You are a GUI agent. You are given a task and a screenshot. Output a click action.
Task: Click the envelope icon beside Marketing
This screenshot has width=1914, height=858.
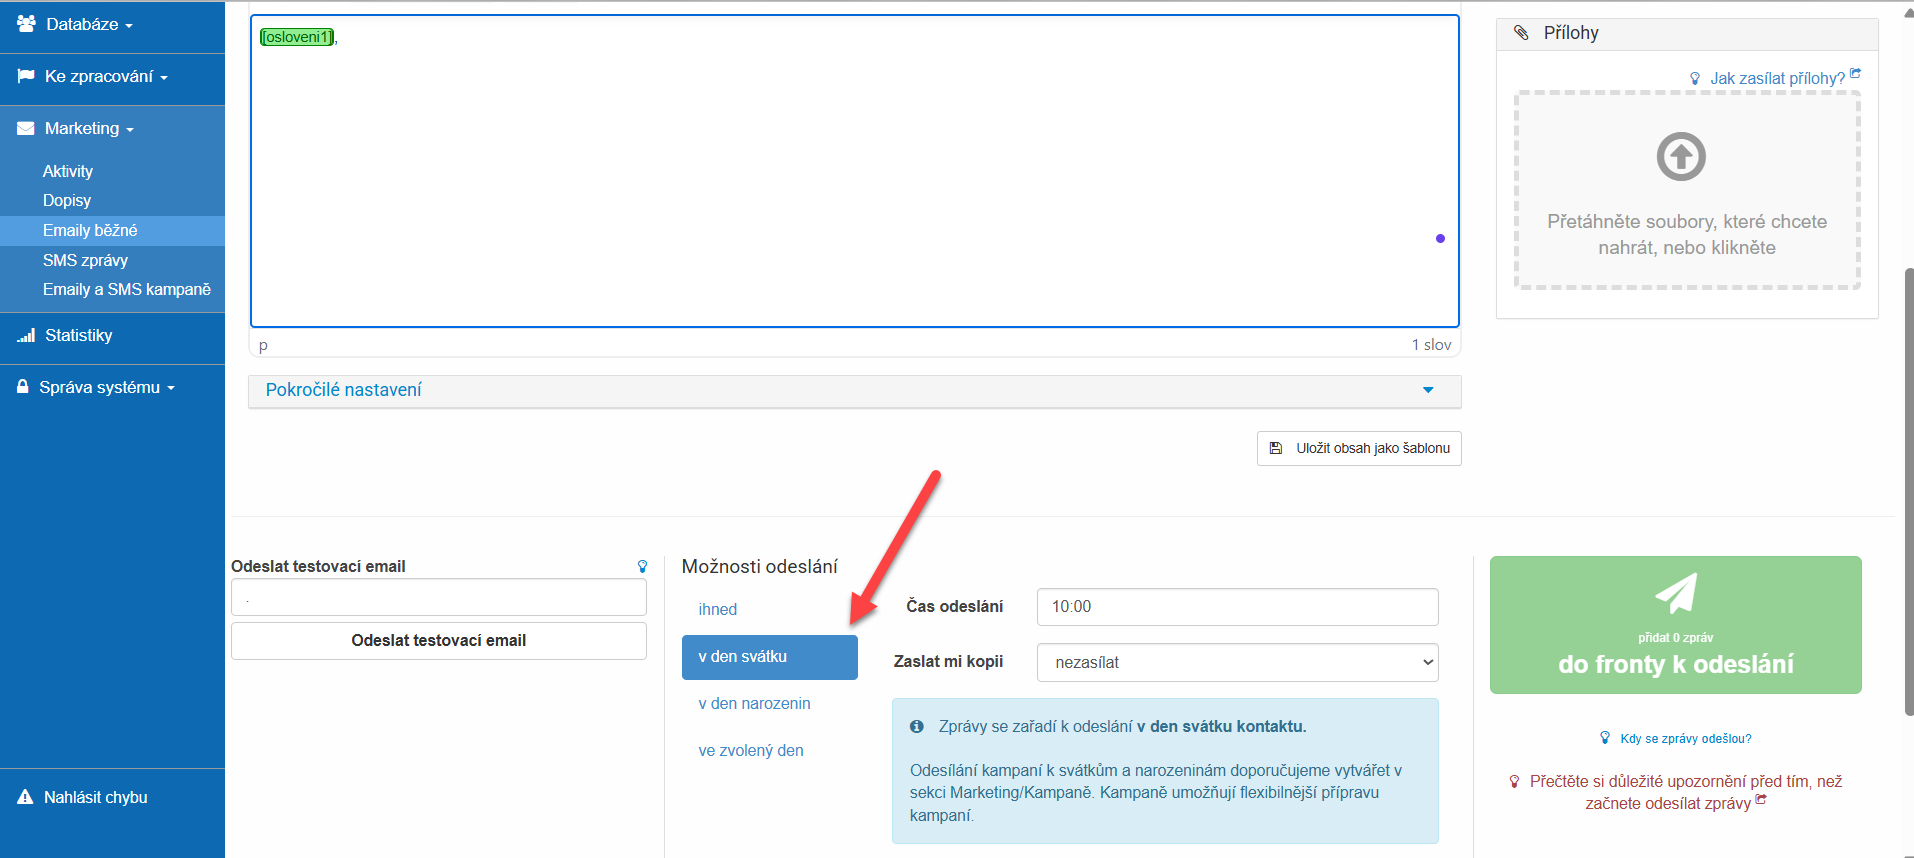[26, 129]
